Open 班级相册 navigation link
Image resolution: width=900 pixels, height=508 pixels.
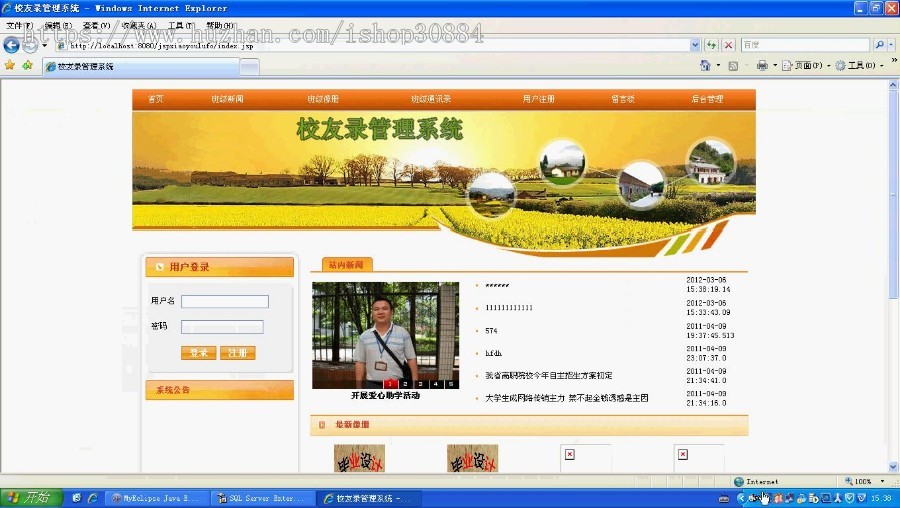323,99
